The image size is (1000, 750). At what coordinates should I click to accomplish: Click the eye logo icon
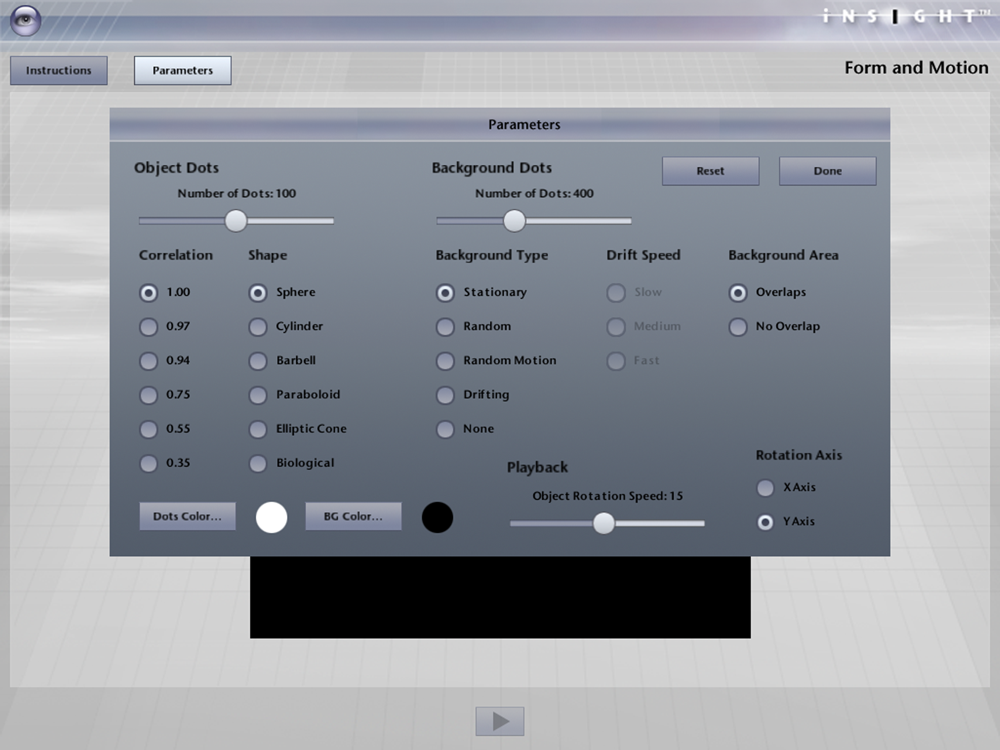click(x=26, y=20)
